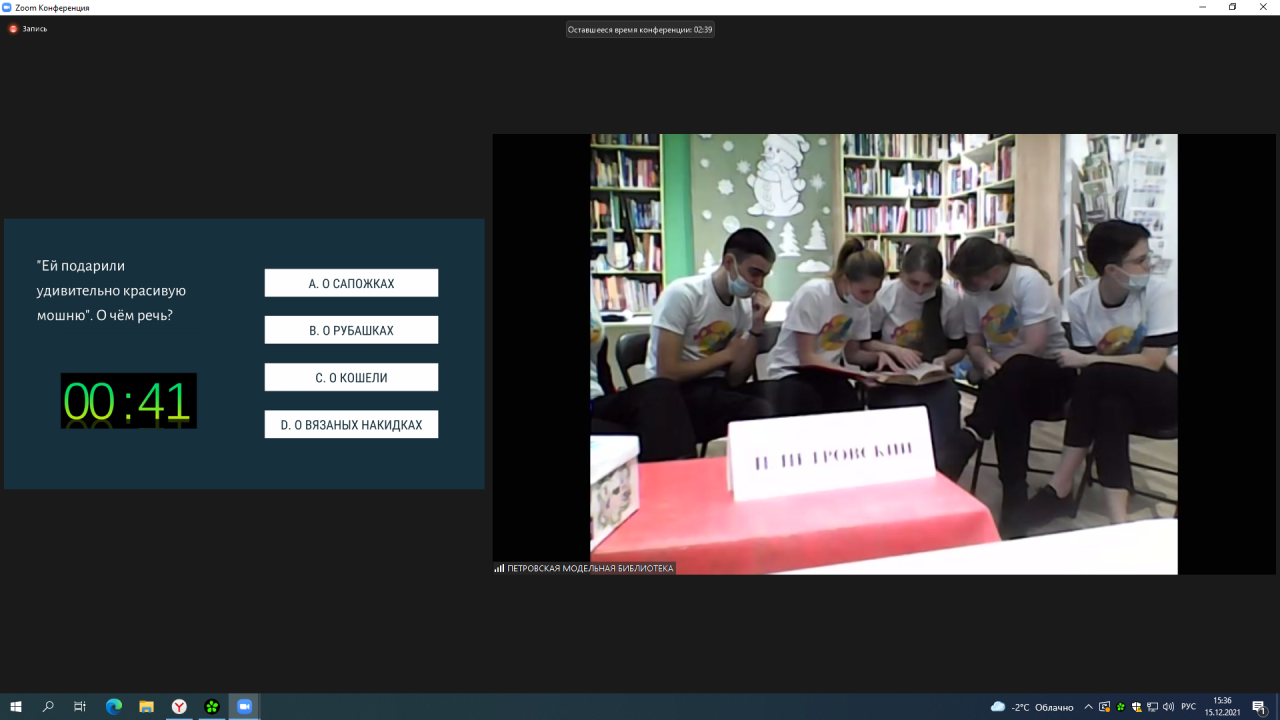Screen dimensions: 1280x720
Task: Open the taskbar search magnifier
Action: 48,706
